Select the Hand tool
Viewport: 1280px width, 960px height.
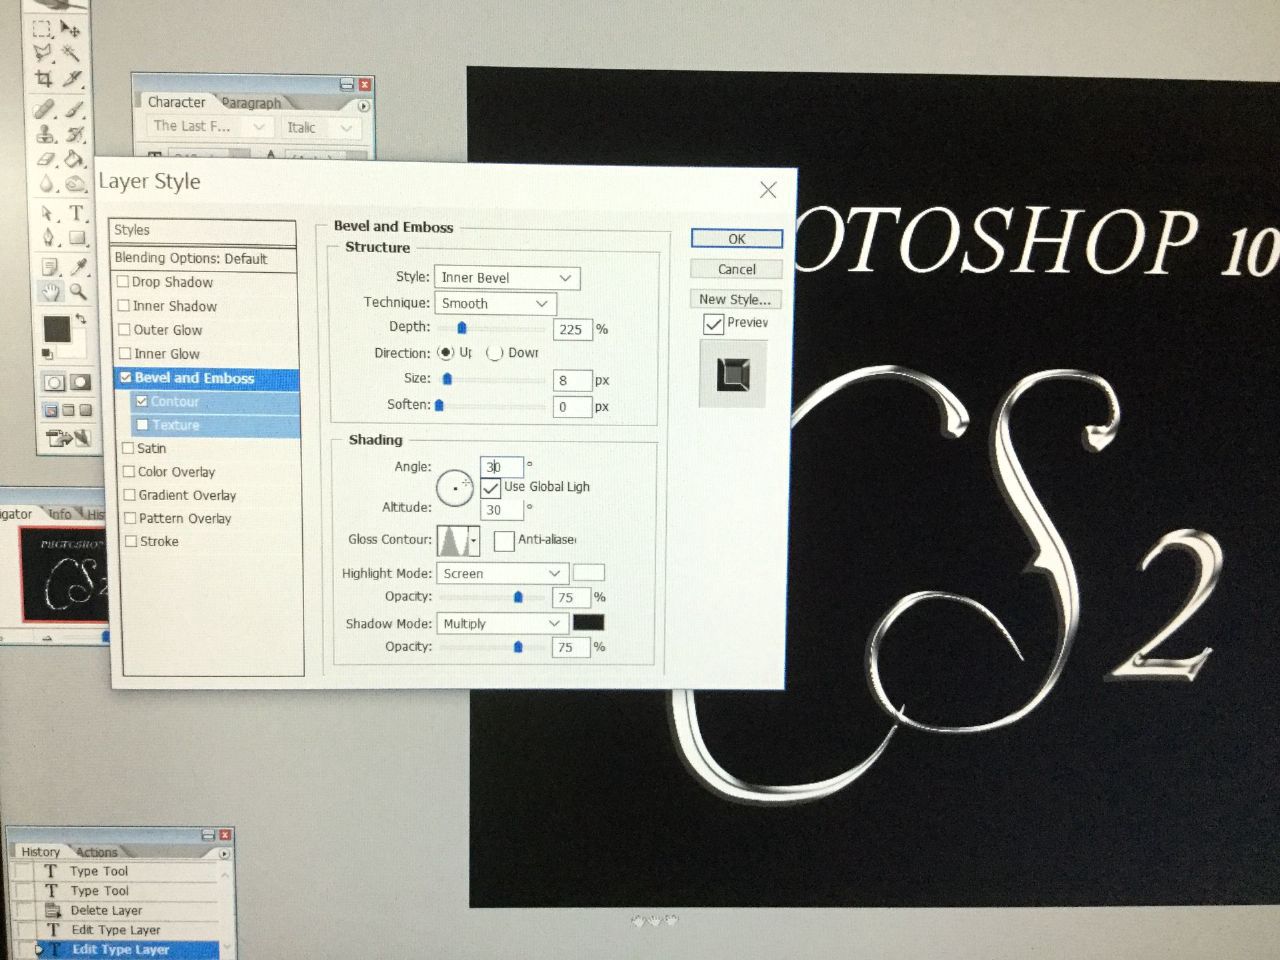coord(50,291)
